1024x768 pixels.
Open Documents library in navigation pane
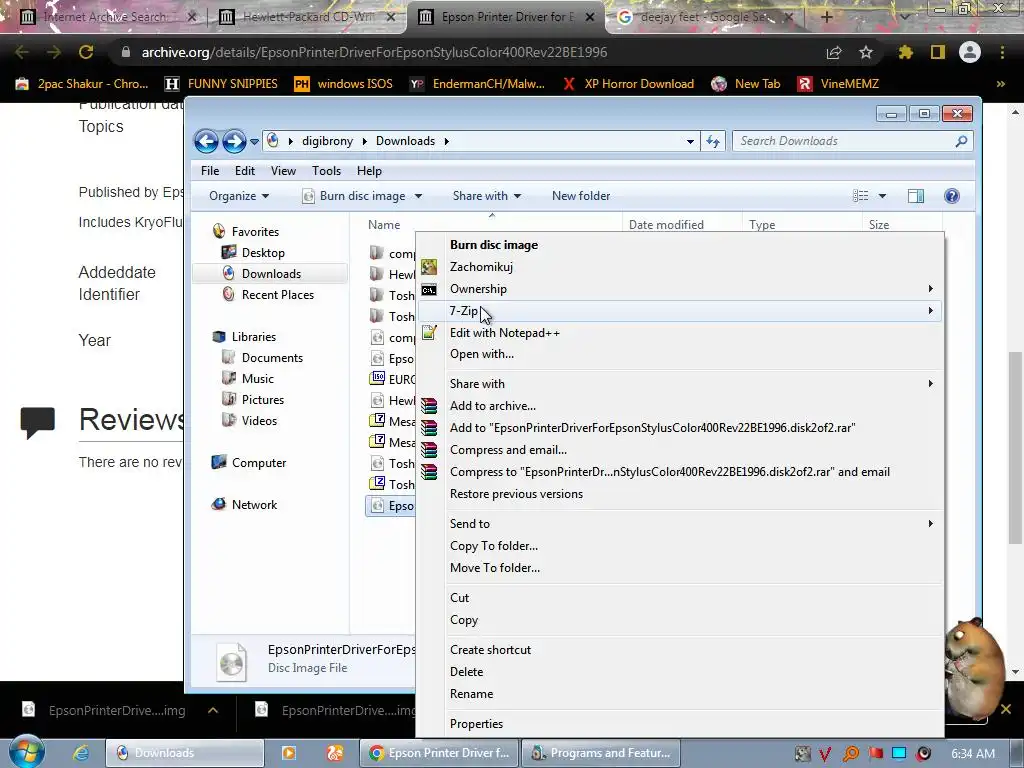[x=272, y=358]
